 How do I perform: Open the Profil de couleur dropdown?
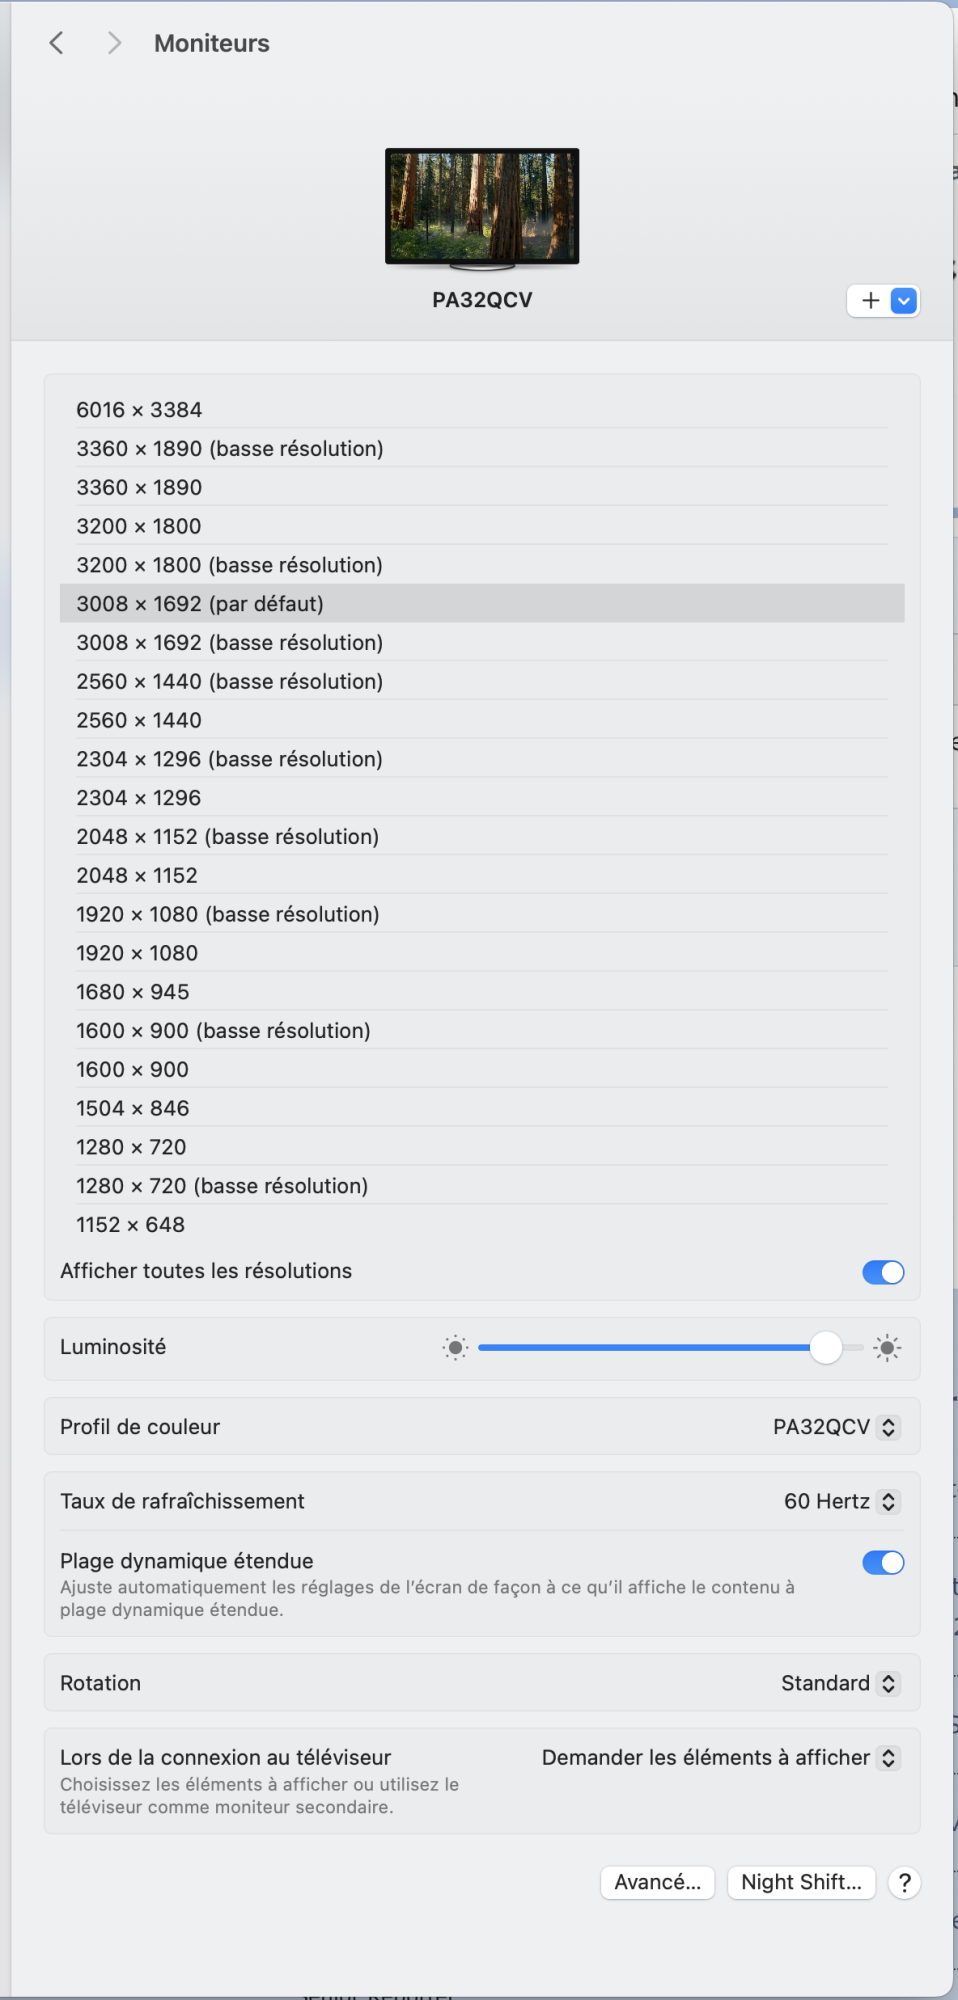[x=836, y=1427]
